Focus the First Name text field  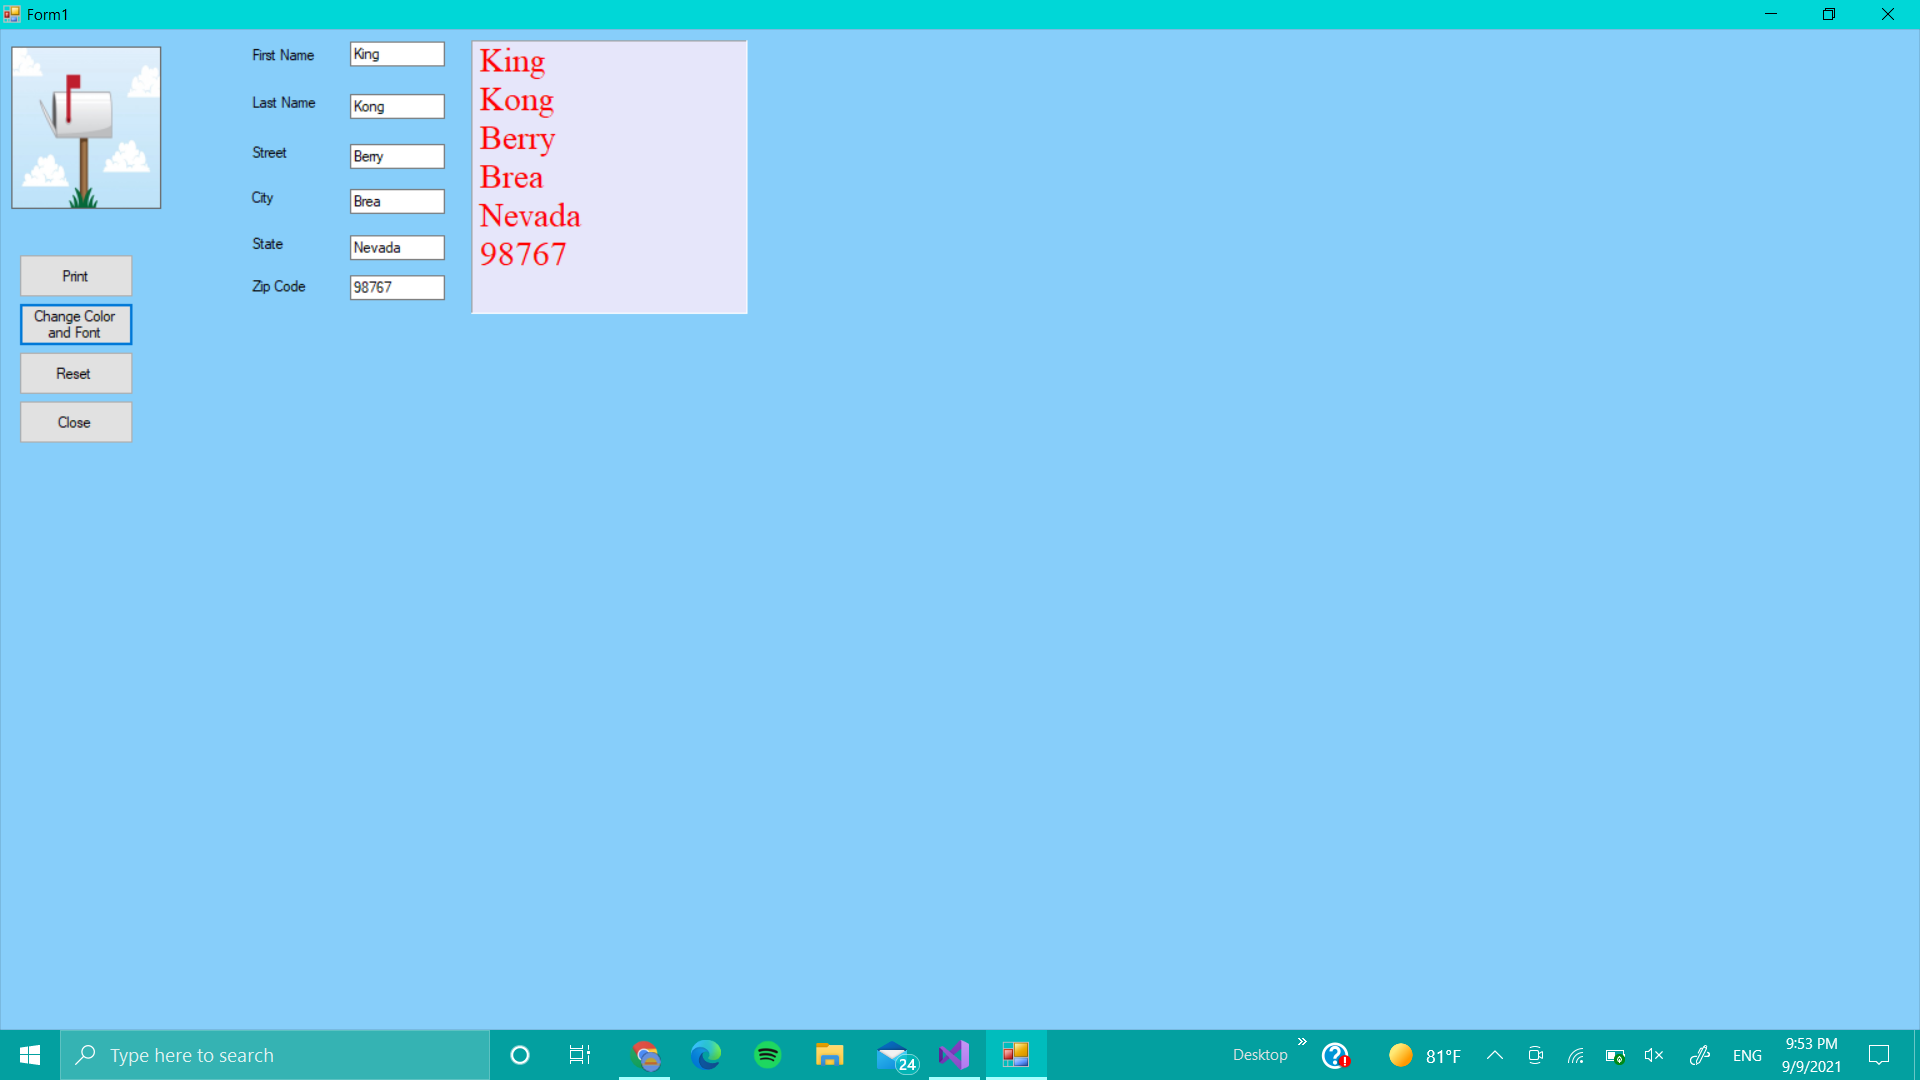[x=397, y=54]
